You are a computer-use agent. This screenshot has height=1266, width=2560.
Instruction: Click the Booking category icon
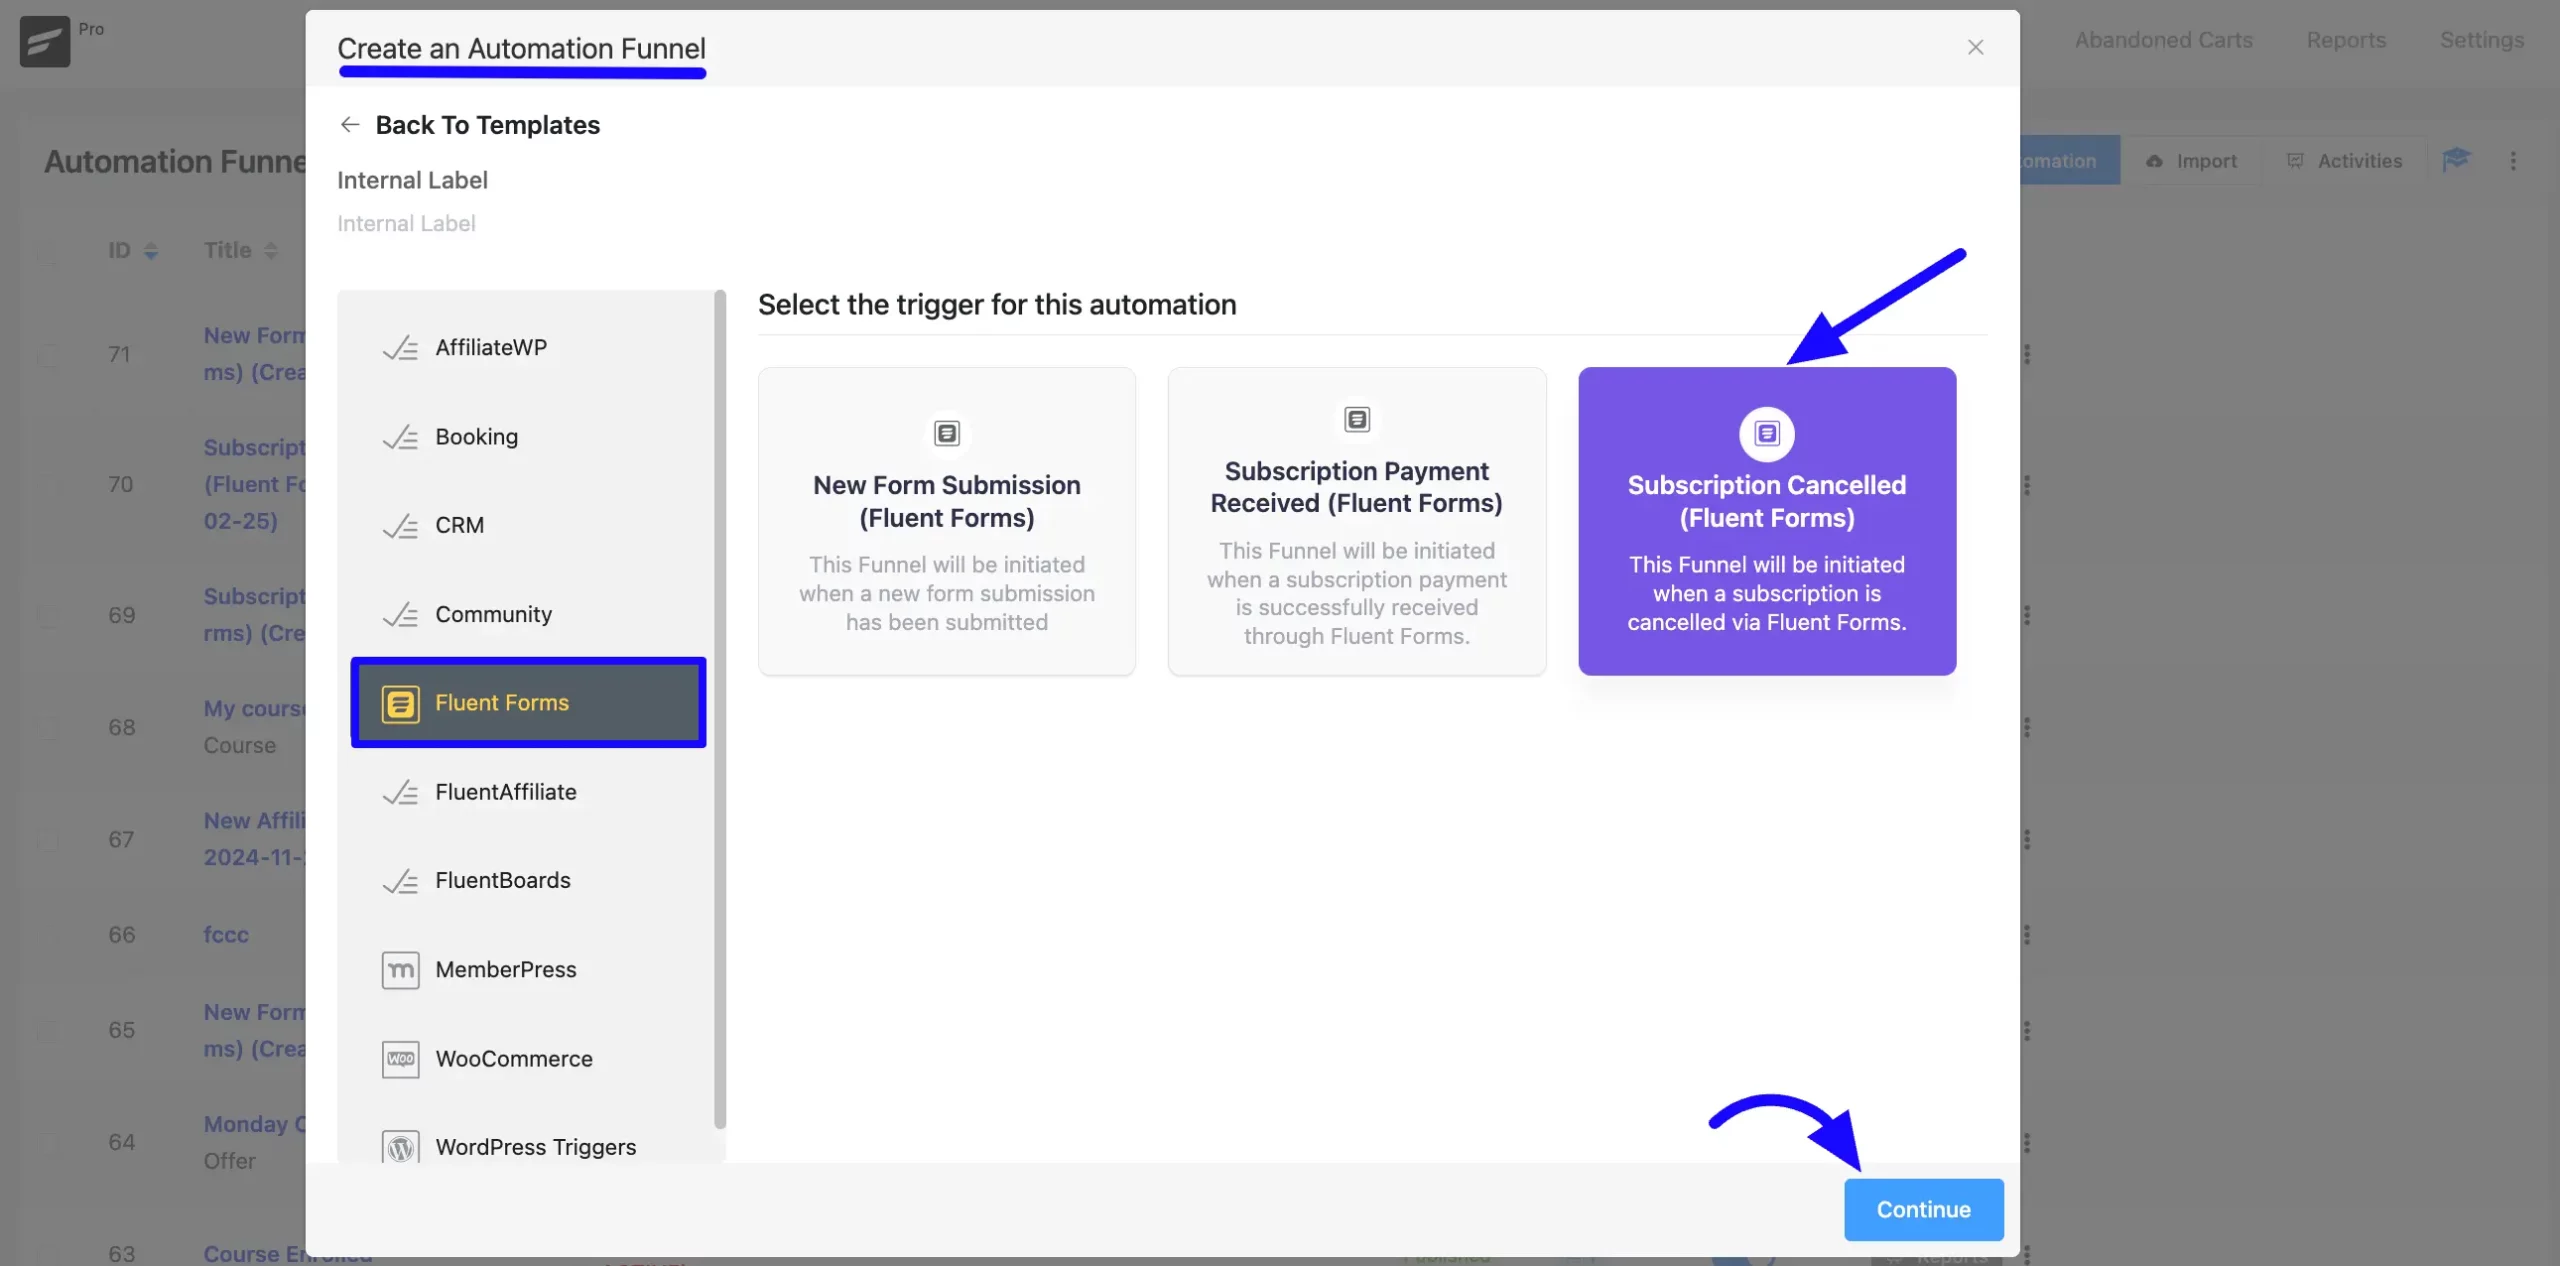click(x=400, y=437)
